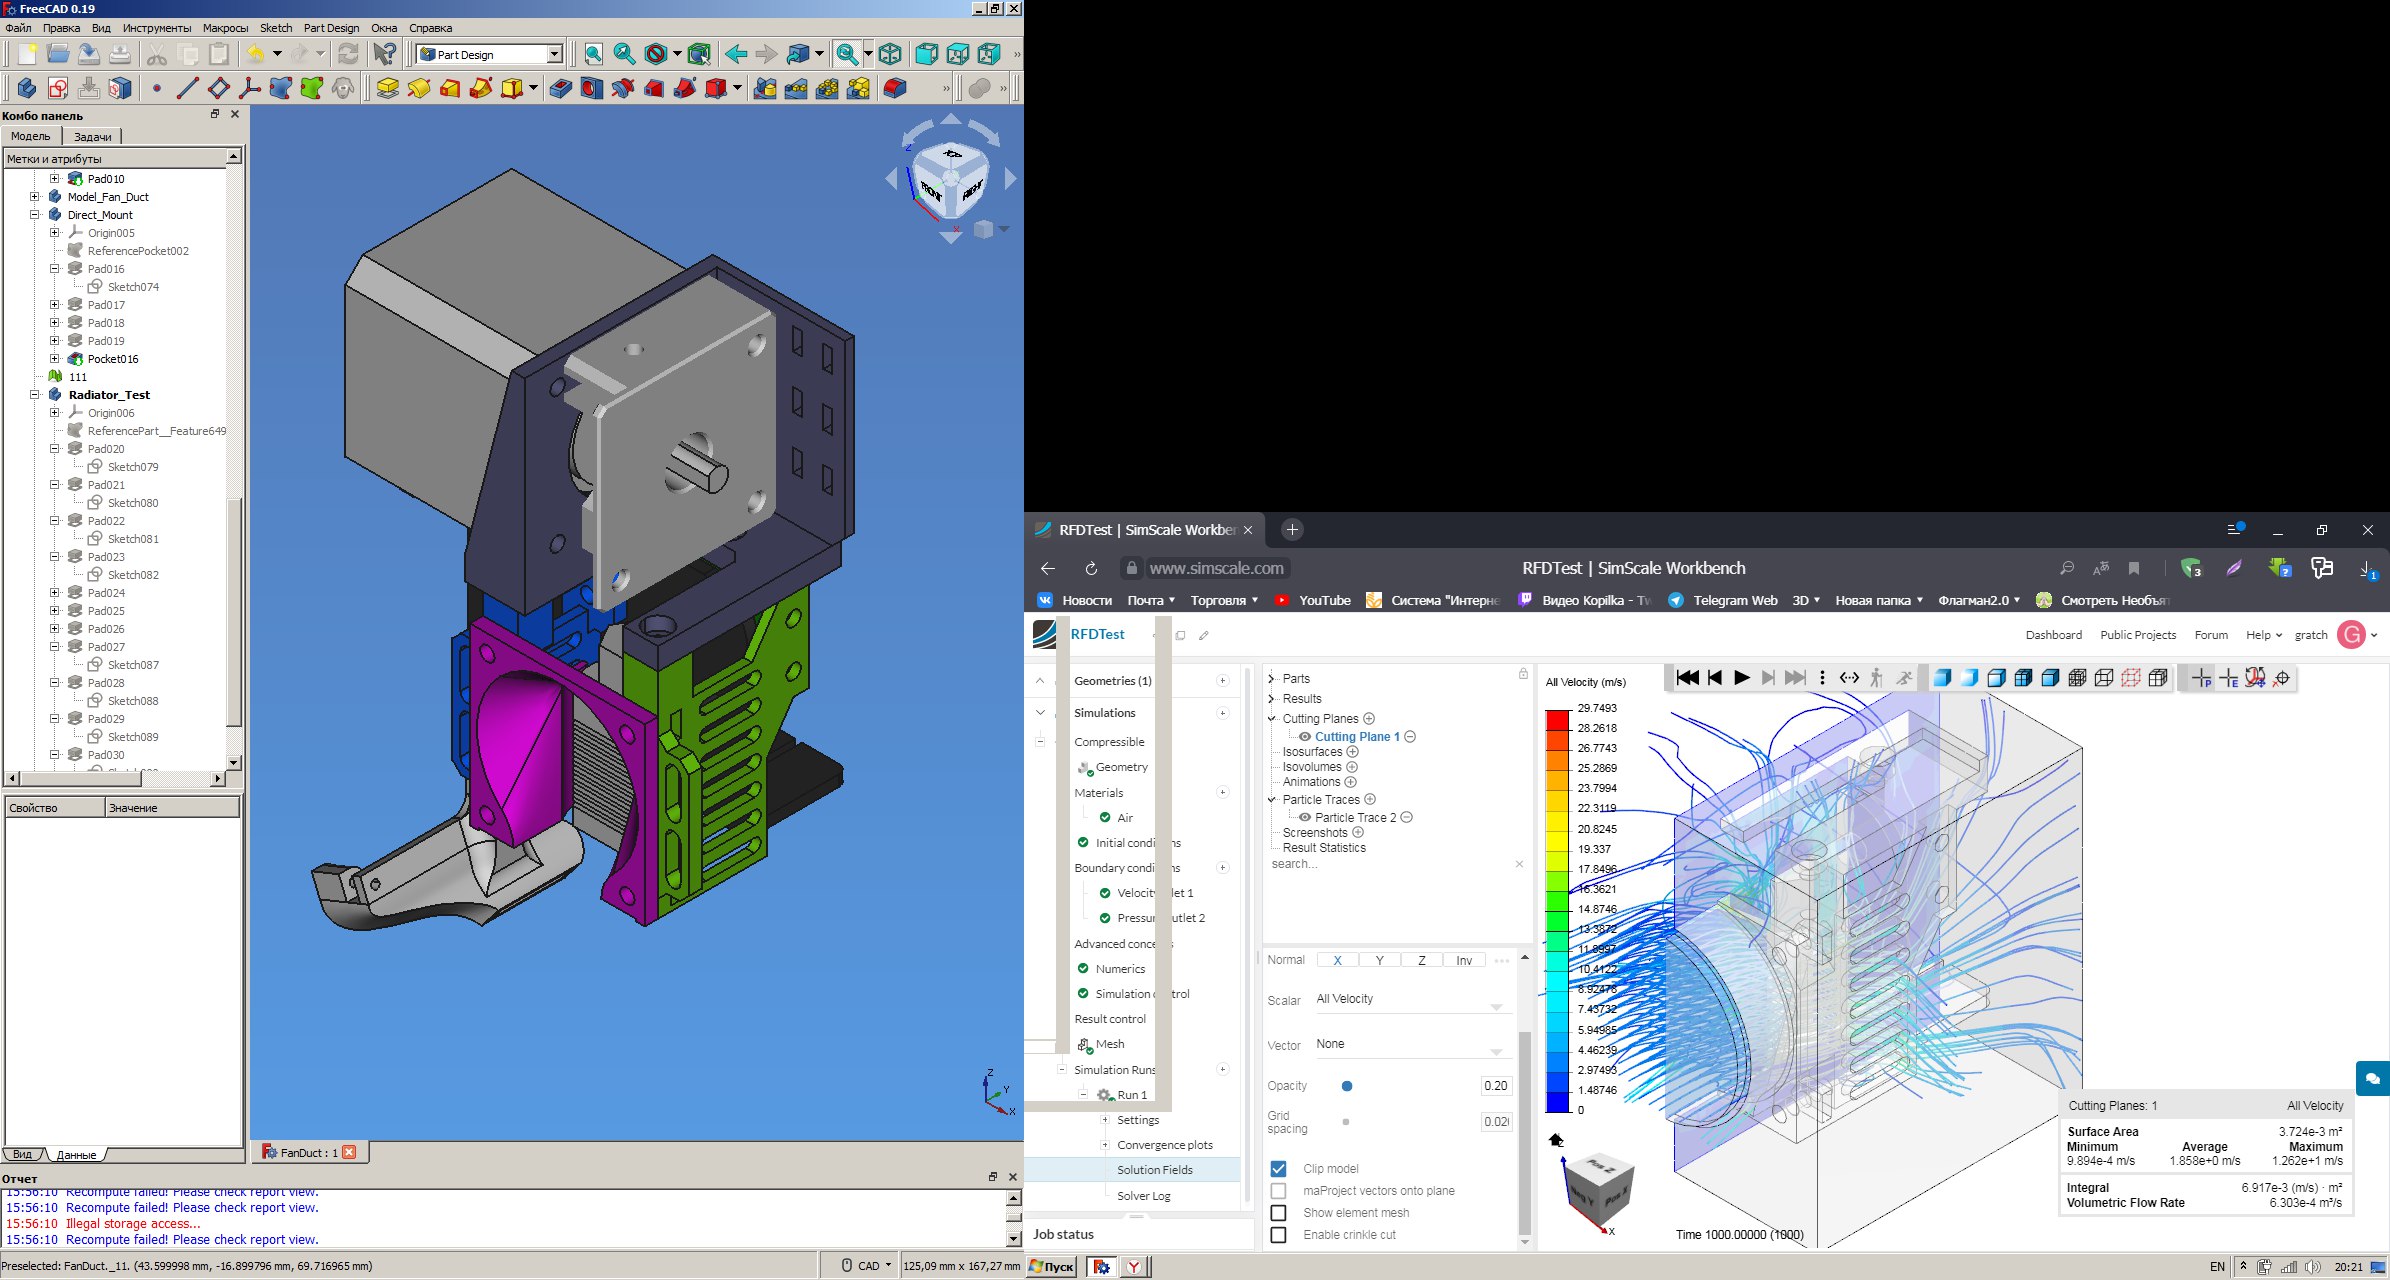The image size is (2390, 1280).
Task: Enable Show element mesh checkbox
Action: pos(1278,1213)
